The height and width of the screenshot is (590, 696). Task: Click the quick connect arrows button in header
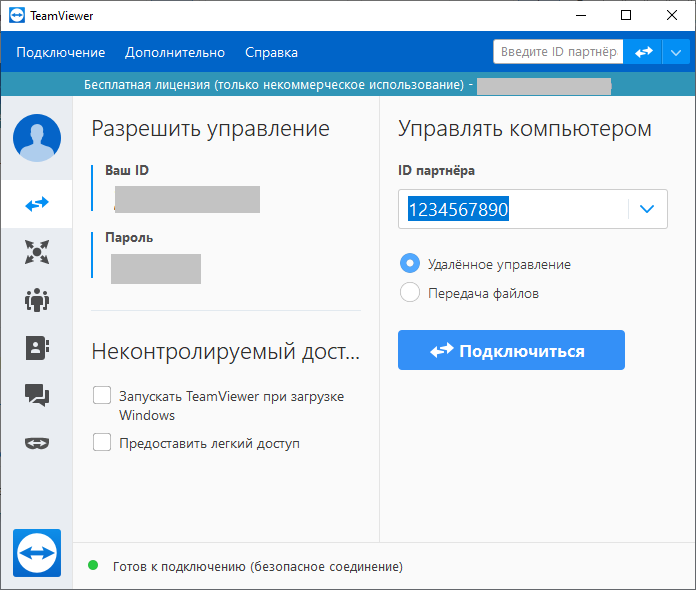643,52
